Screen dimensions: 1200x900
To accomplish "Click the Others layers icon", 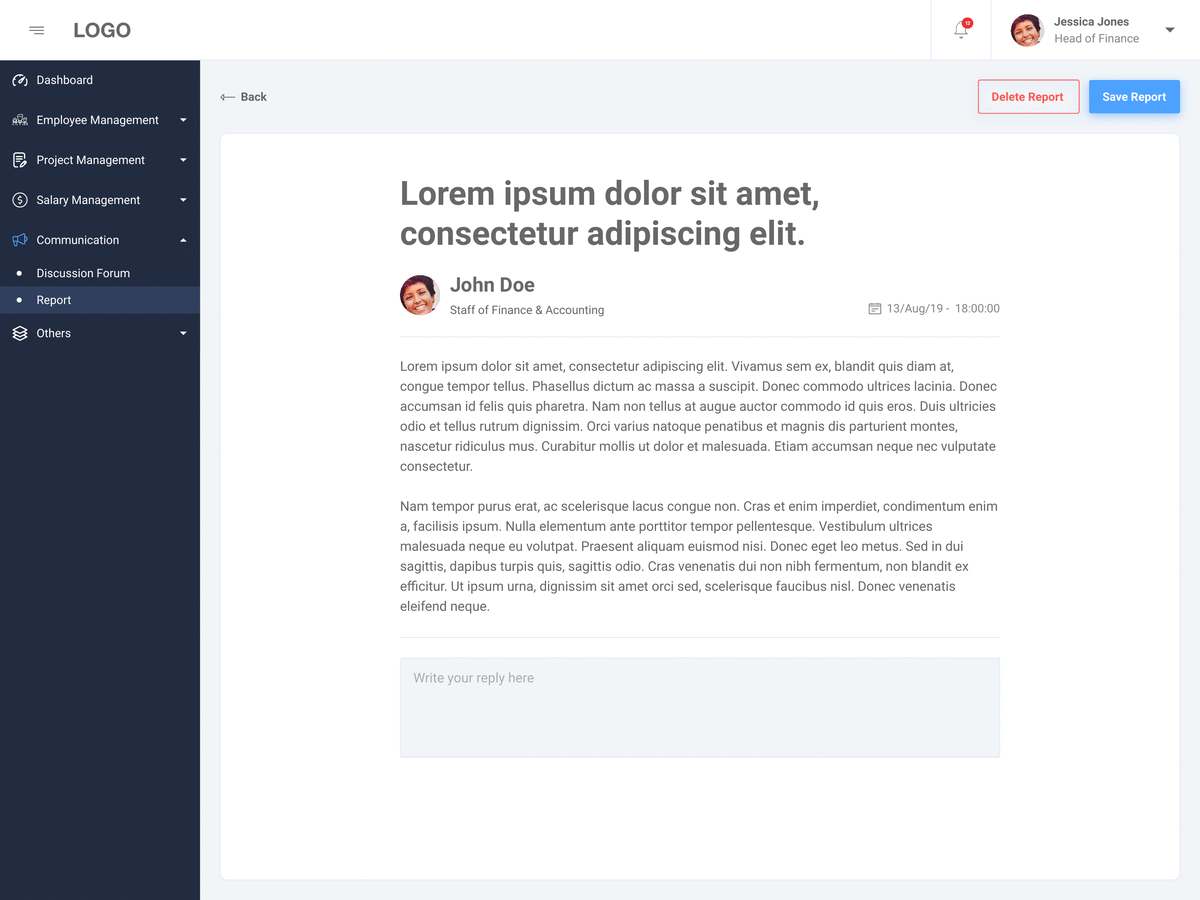I will coord(20,333).
